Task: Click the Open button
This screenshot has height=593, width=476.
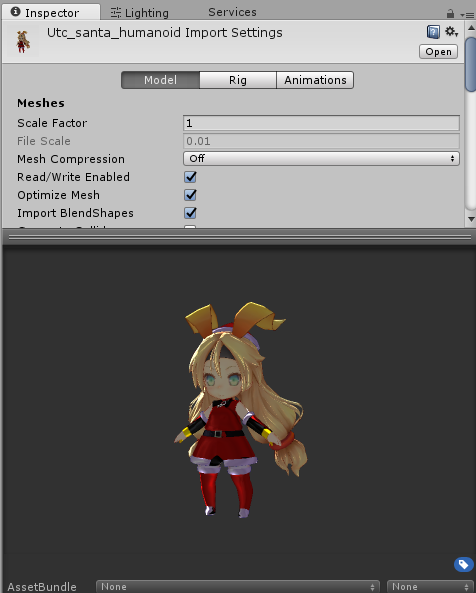Action: coord(438,52)
